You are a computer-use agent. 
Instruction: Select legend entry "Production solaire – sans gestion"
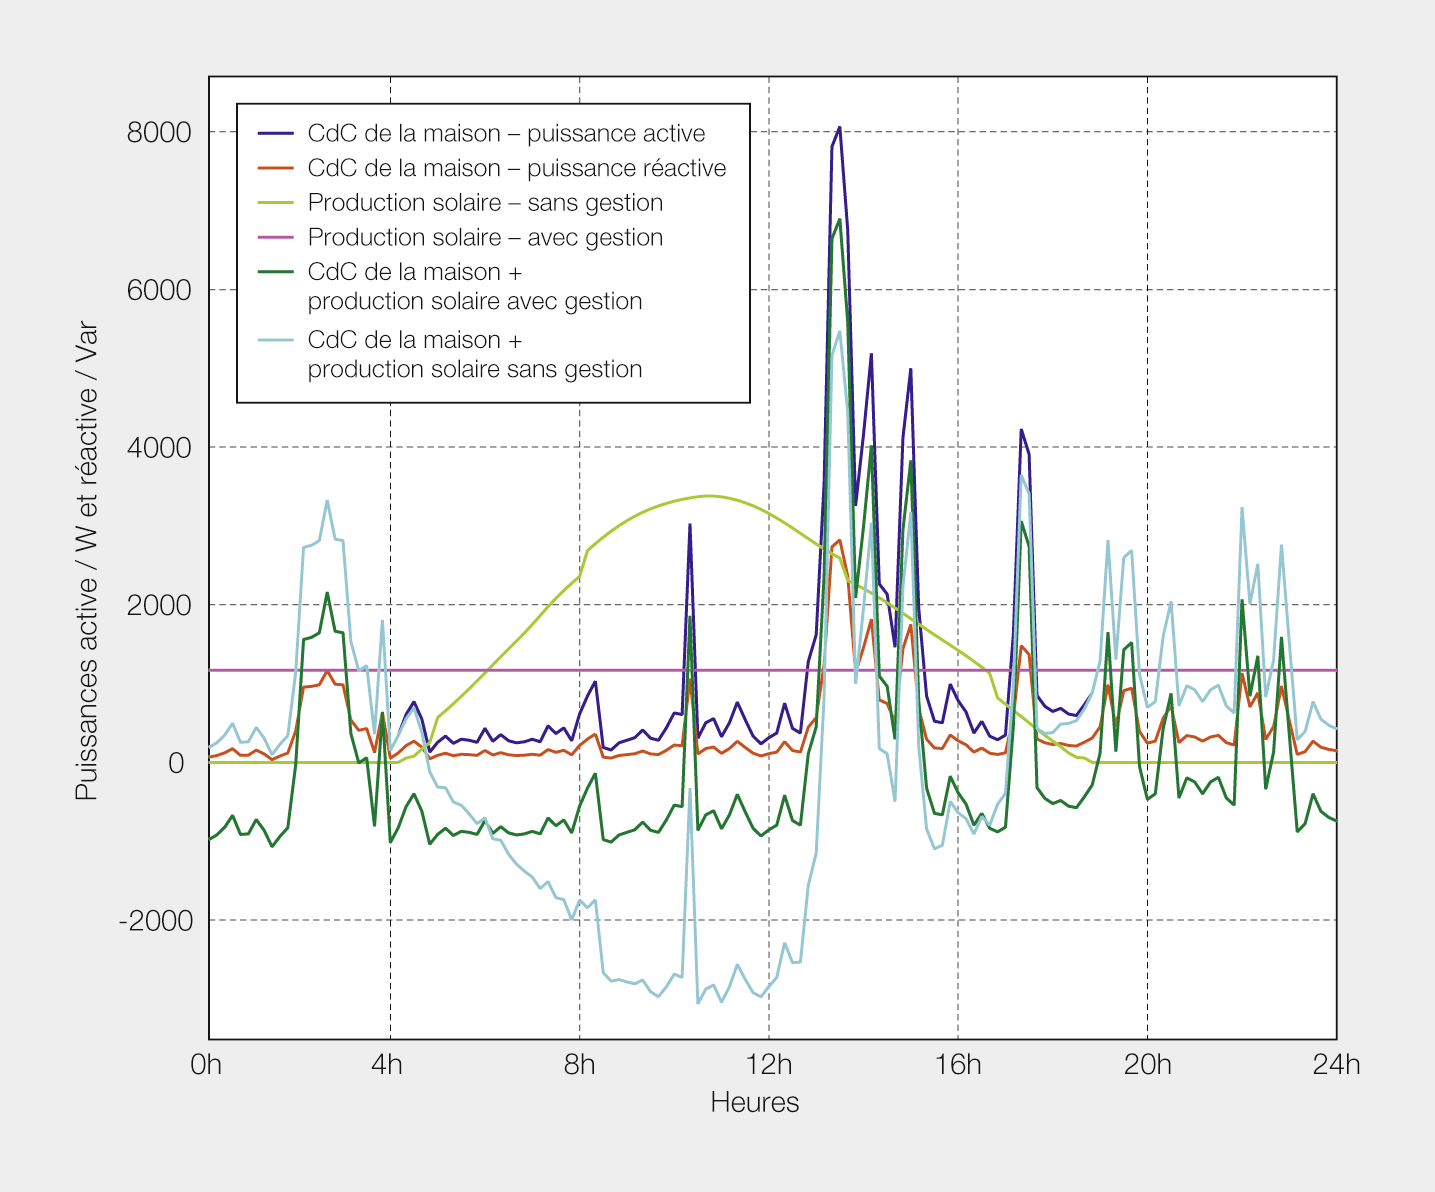[485, 203]
